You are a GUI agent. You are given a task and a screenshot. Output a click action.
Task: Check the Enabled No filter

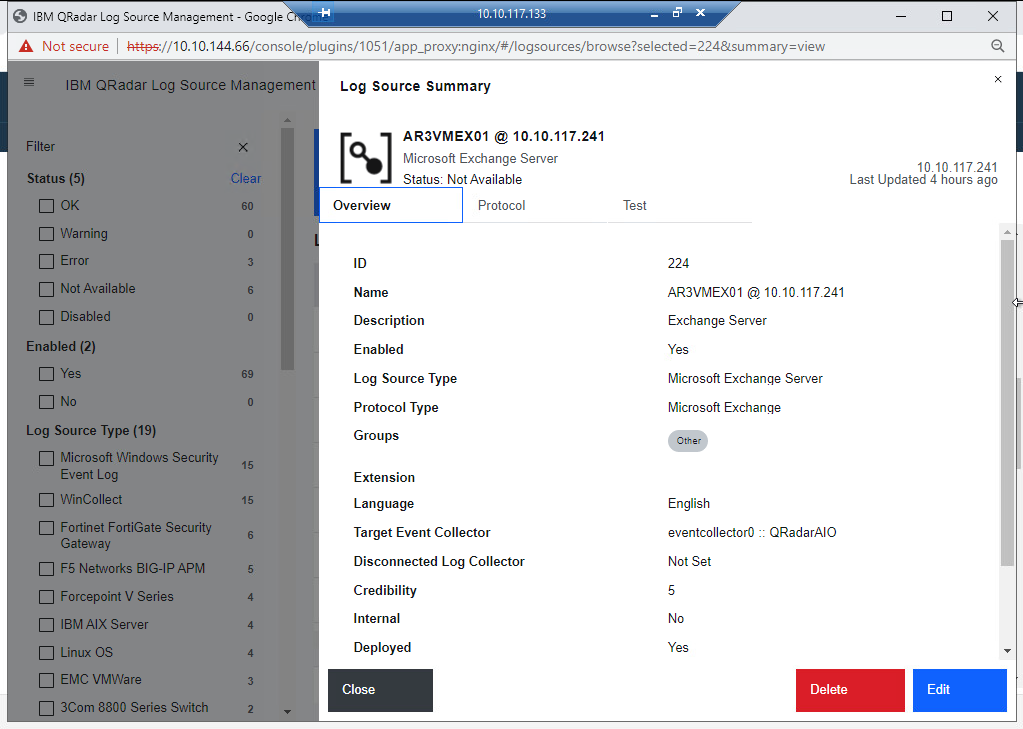46,402
